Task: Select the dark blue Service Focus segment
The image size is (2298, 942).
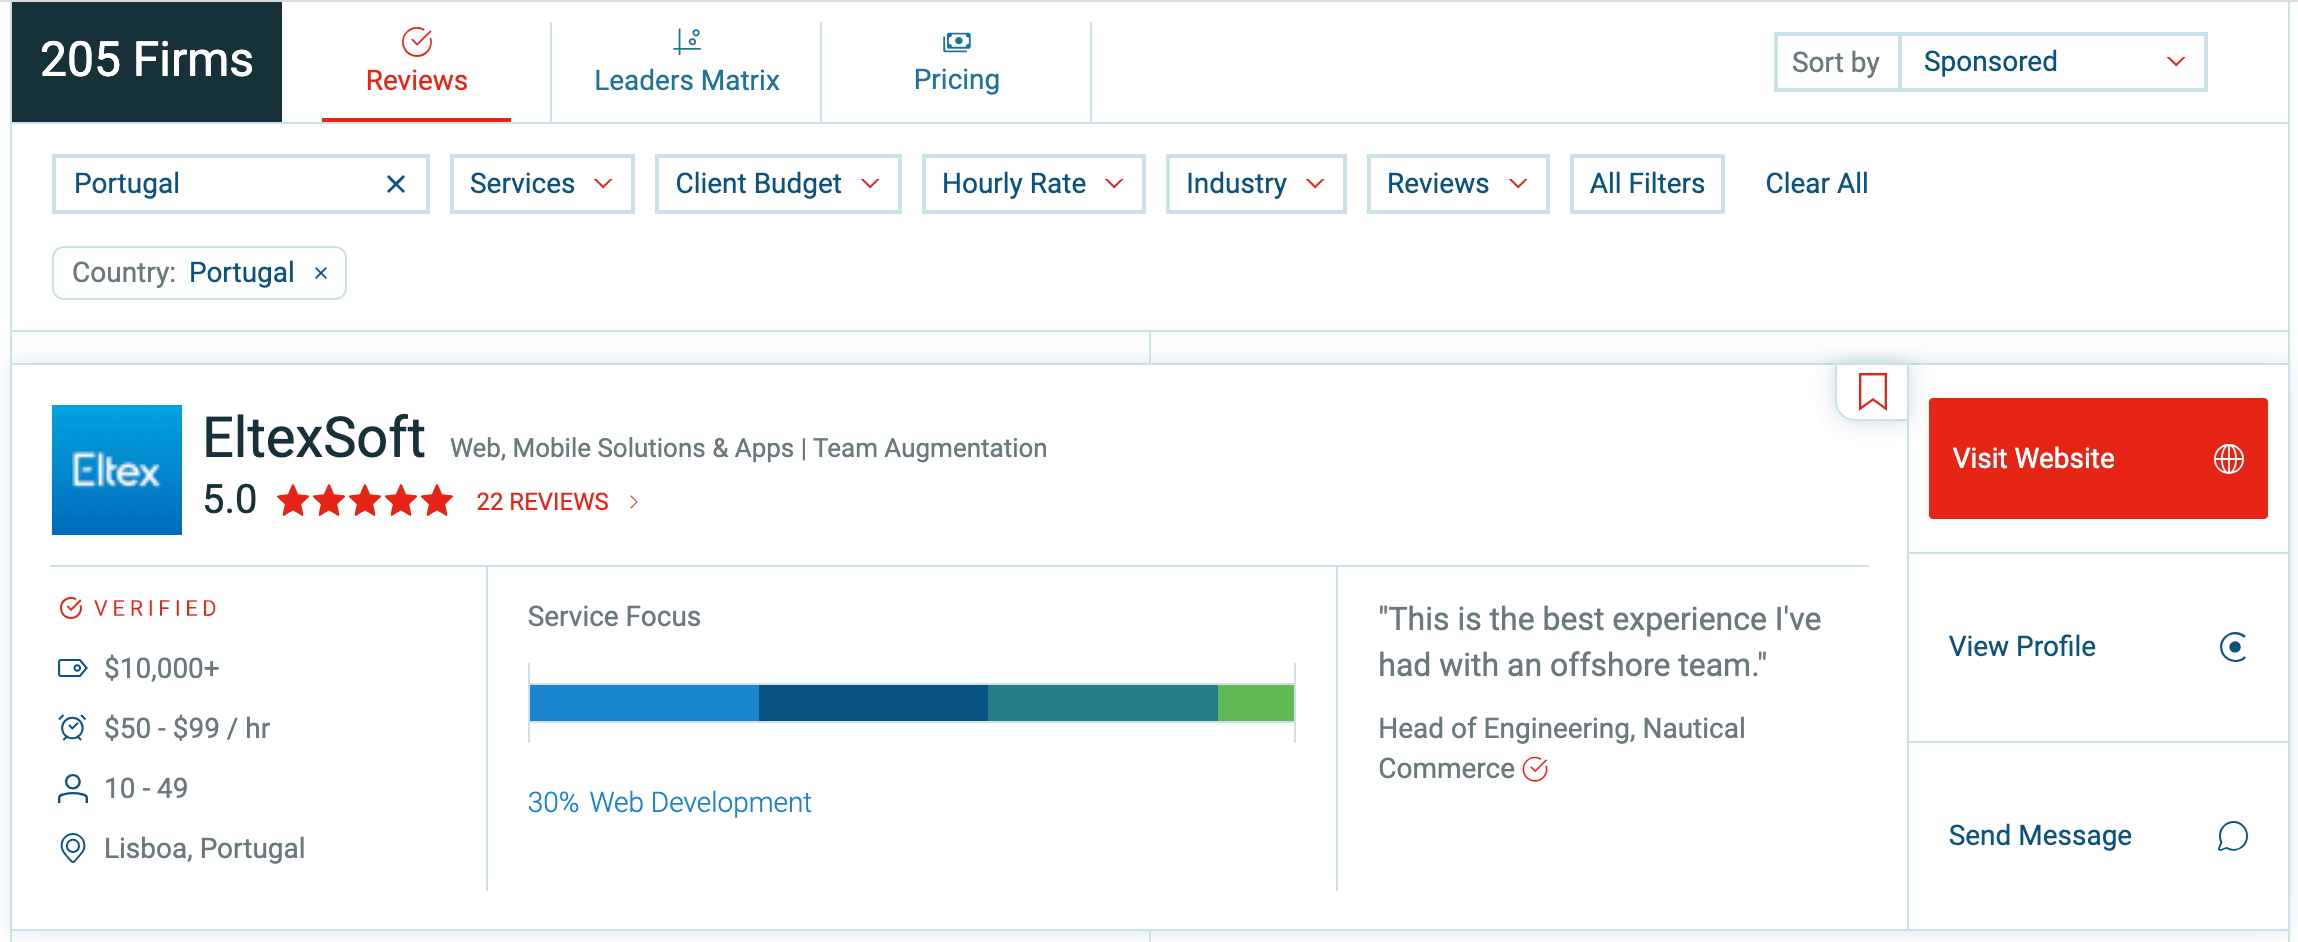Action: pos(873,703)
